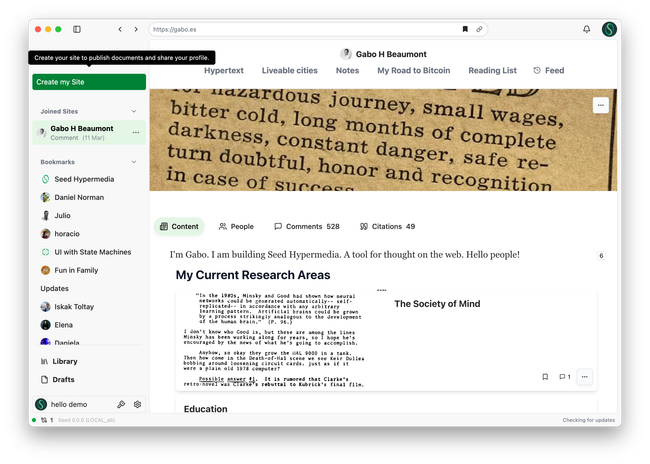
Task: Click the Create my Site button
Action: coord(89,82)
